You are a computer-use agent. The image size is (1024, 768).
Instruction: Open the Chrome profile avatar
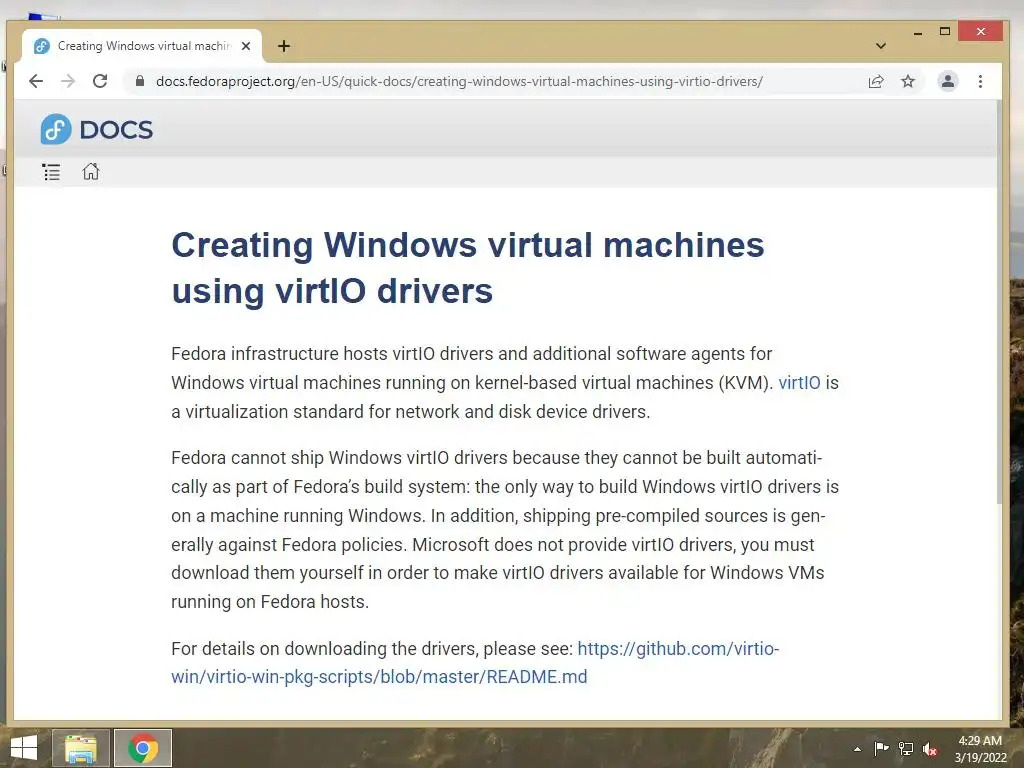(948, 81)
